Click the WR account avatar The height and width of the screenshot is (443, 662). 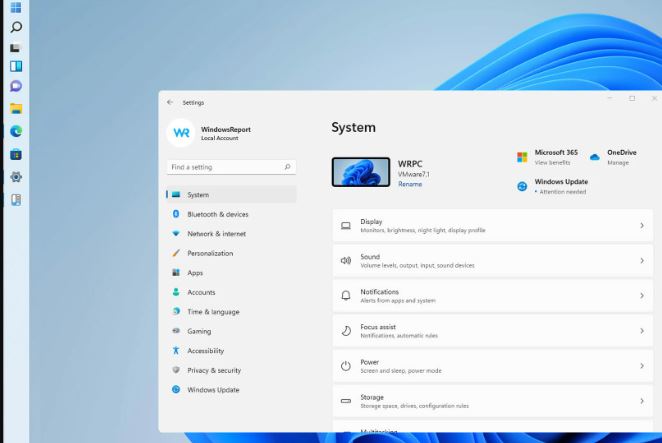coord(181,133)
